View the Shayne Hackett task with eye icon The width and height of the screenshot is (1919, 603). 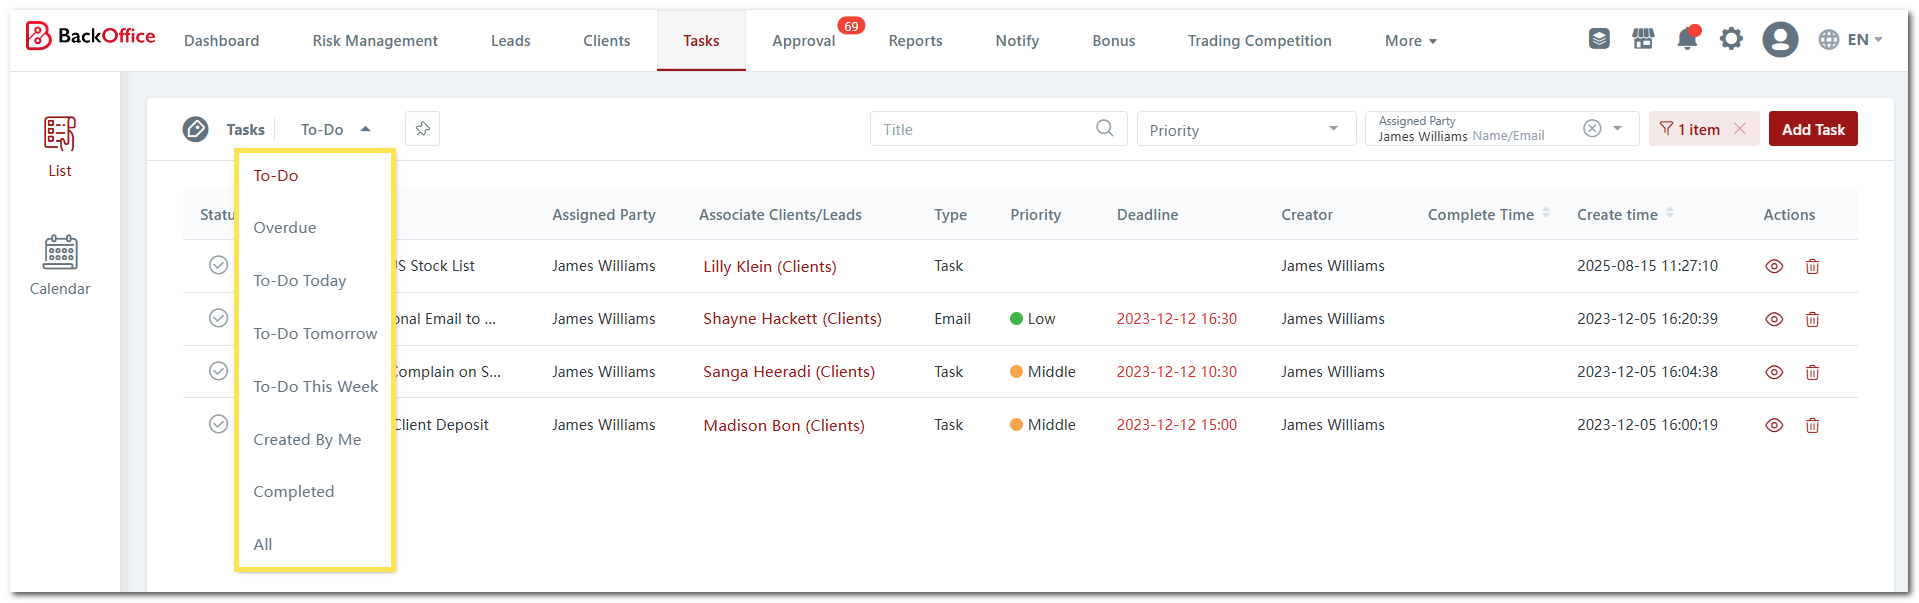pos(1773,319)
